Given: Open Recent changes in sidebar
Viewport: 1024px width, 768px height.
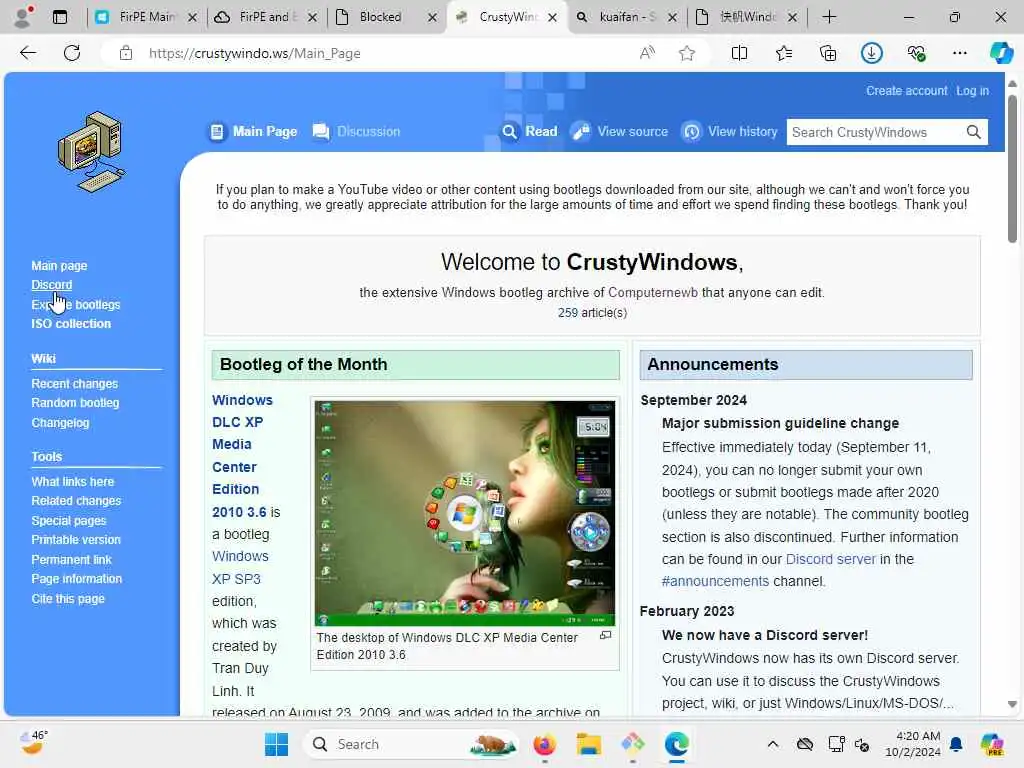Looking at the screenshot, I should (x=74, y=383).
